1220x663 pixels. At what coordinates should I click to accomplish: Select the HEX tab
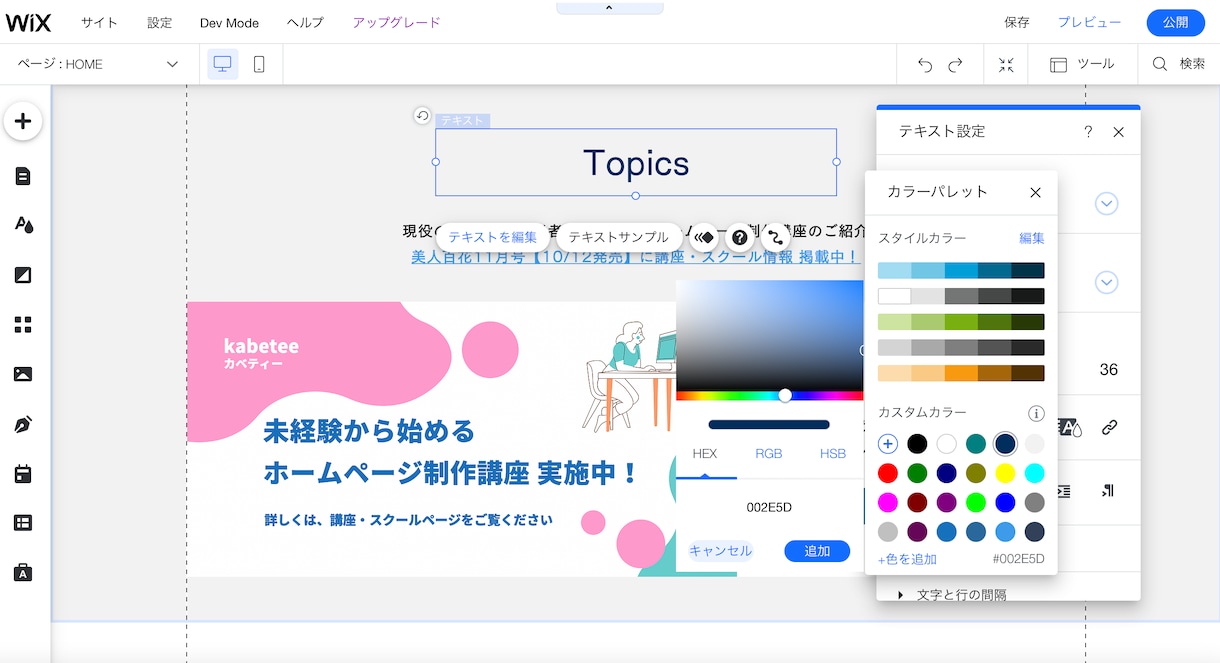coord(705,453)
